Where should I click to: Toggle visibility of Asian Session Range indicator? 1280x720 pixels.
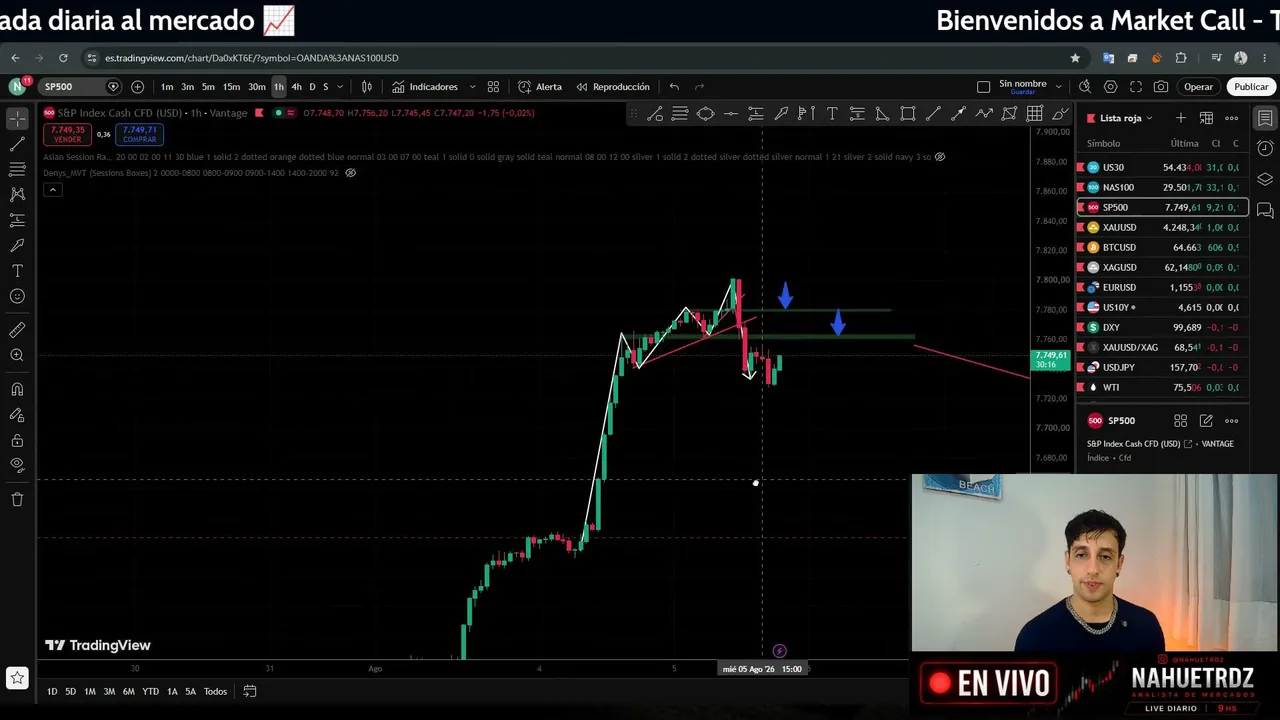click(939, 157)
